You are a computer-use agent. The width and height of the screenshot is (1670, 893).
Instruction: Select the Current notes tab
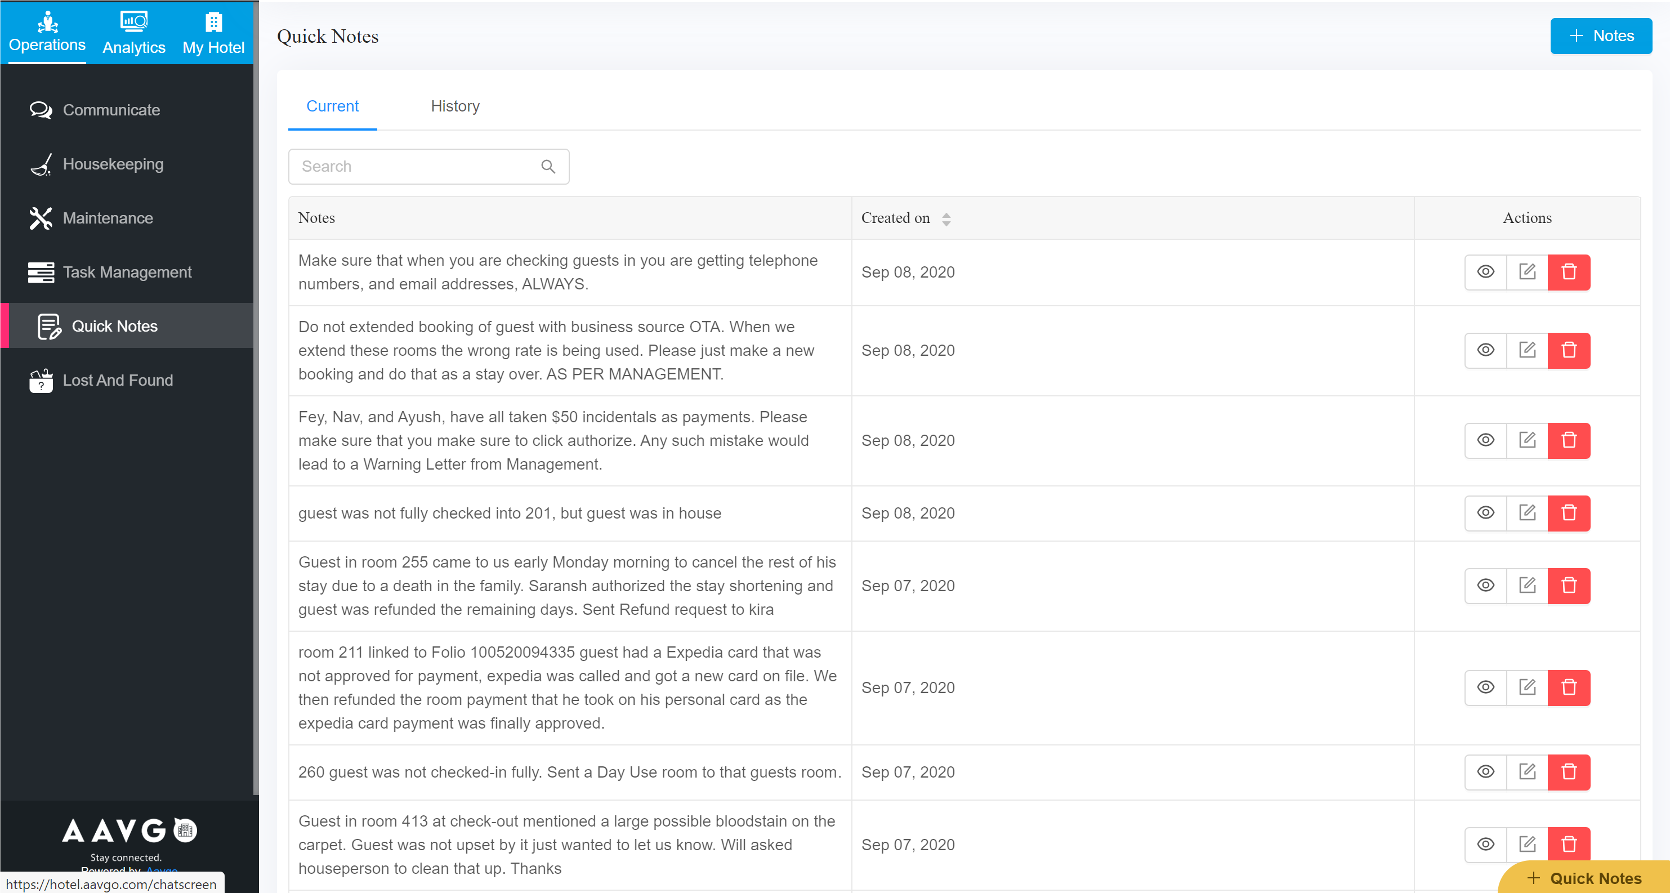[x=332, y=106]
